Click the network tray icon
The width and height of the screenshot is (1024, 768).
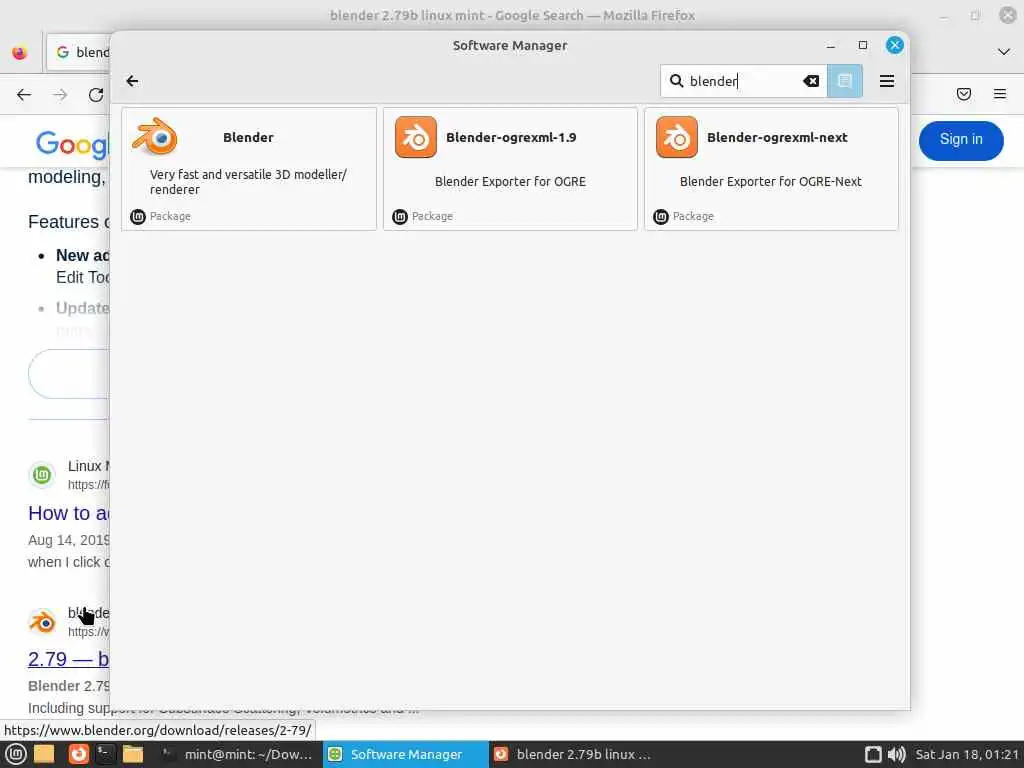(873, 754)
